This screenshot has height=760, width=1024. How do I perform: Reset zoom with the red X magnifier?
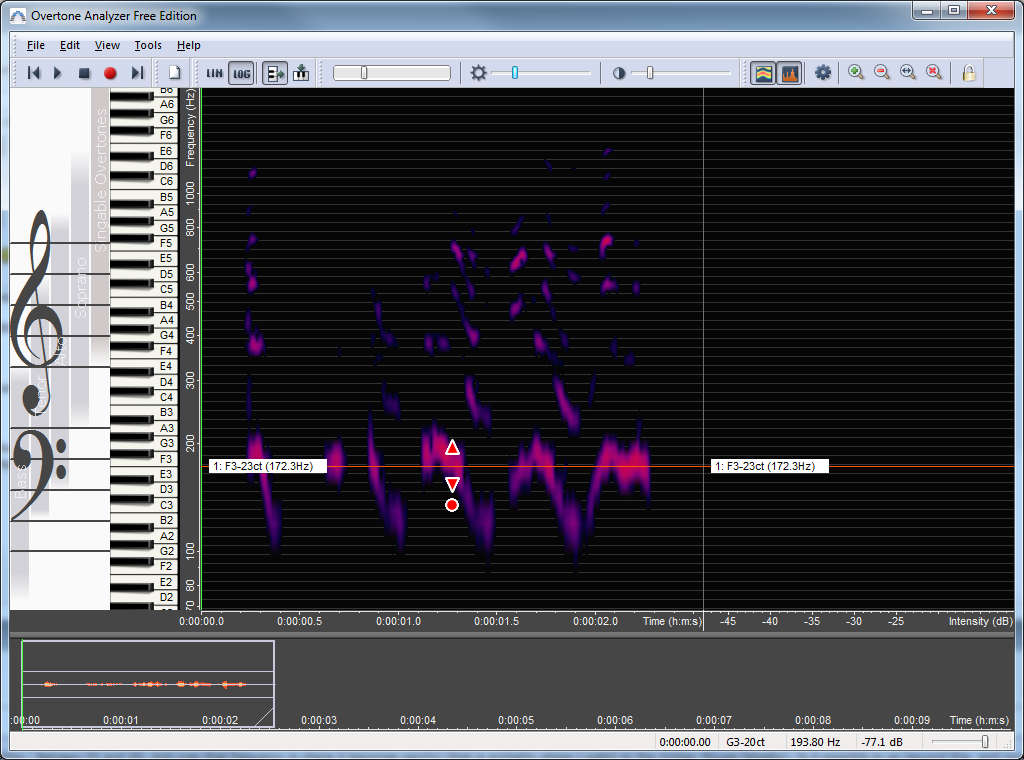[x=934, y=72]
